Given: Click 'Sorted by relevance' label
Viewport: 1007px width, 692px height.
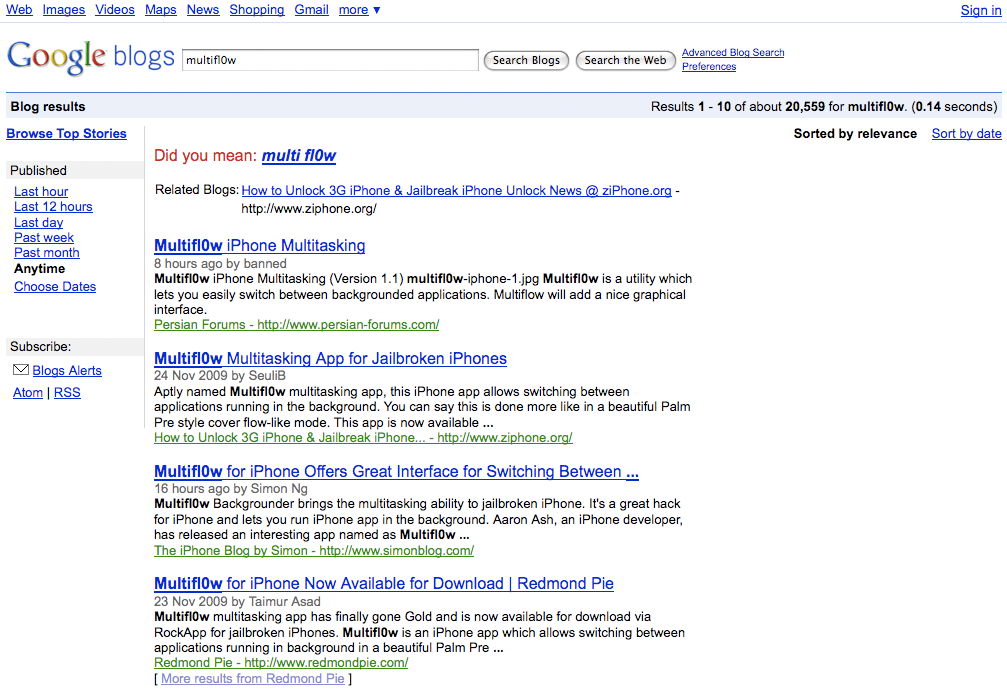Looking at the screenshot, I should 855,134.
